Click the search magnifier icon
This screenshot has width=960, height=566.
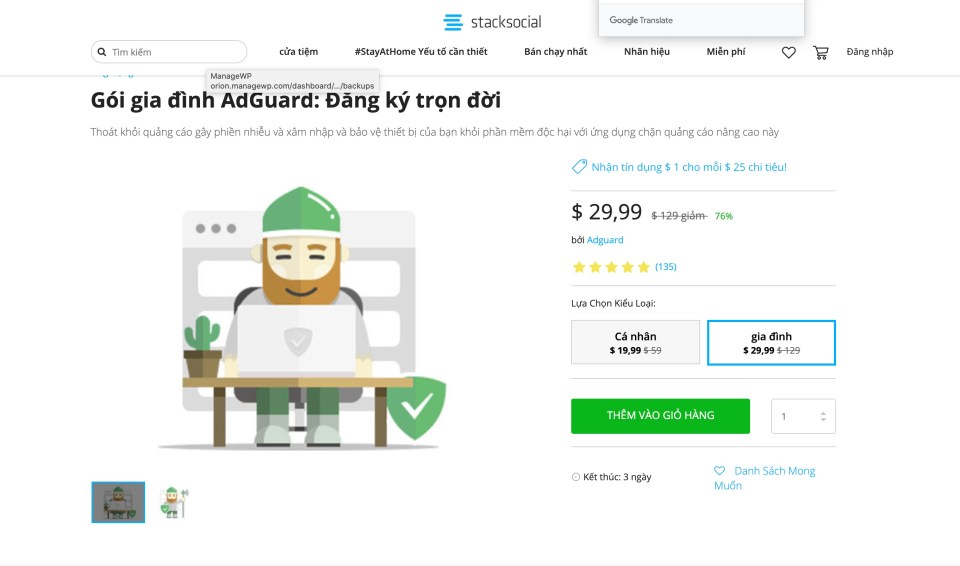pyautogui.click(x=102, y=52)
